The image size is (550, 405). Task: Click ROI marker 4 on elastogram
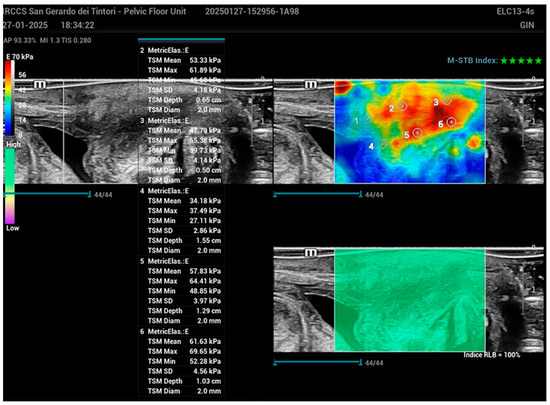coord(382,143)
